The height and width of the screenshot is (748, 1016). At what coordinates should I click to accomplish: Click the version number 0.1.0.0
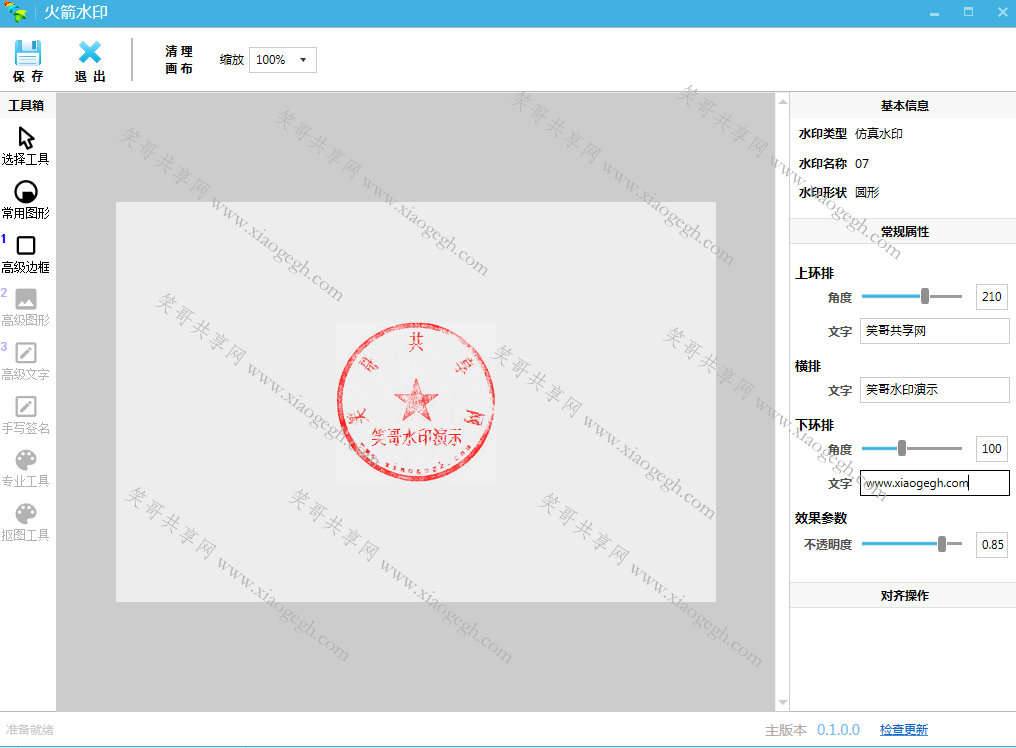838,730
